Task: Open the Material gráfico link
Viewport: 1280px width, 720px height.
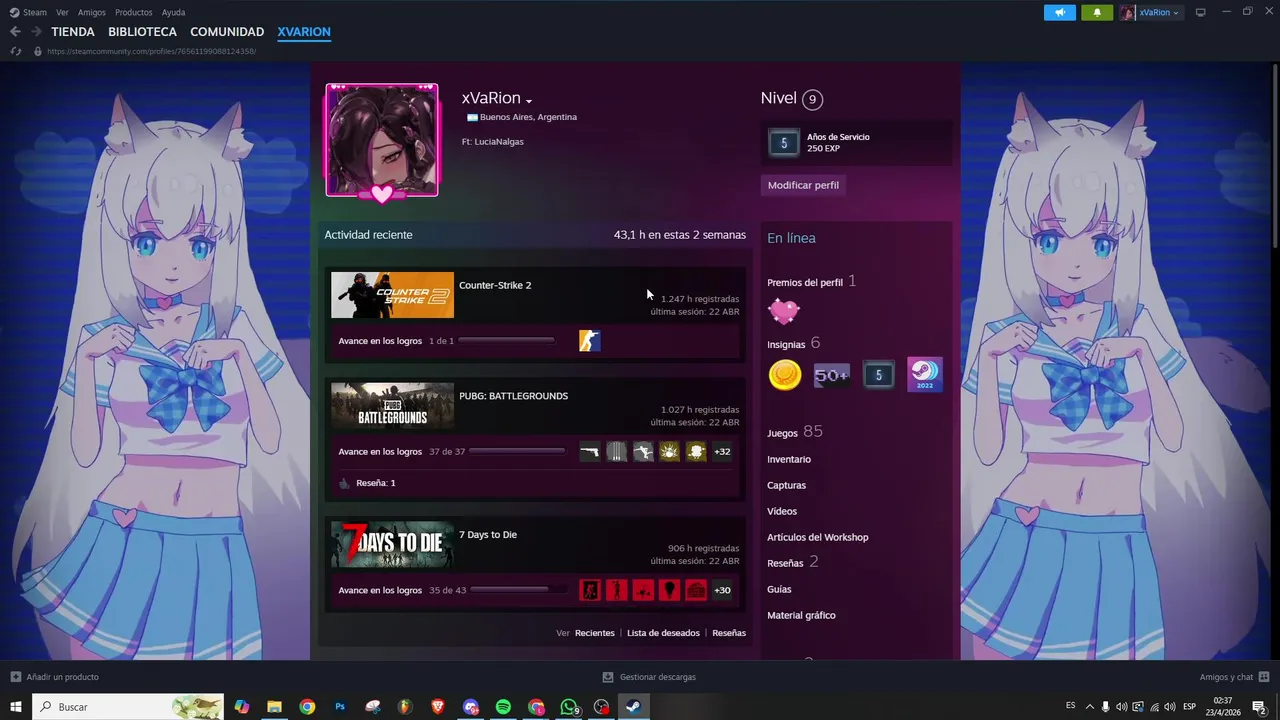Action: tap(801, 615)
